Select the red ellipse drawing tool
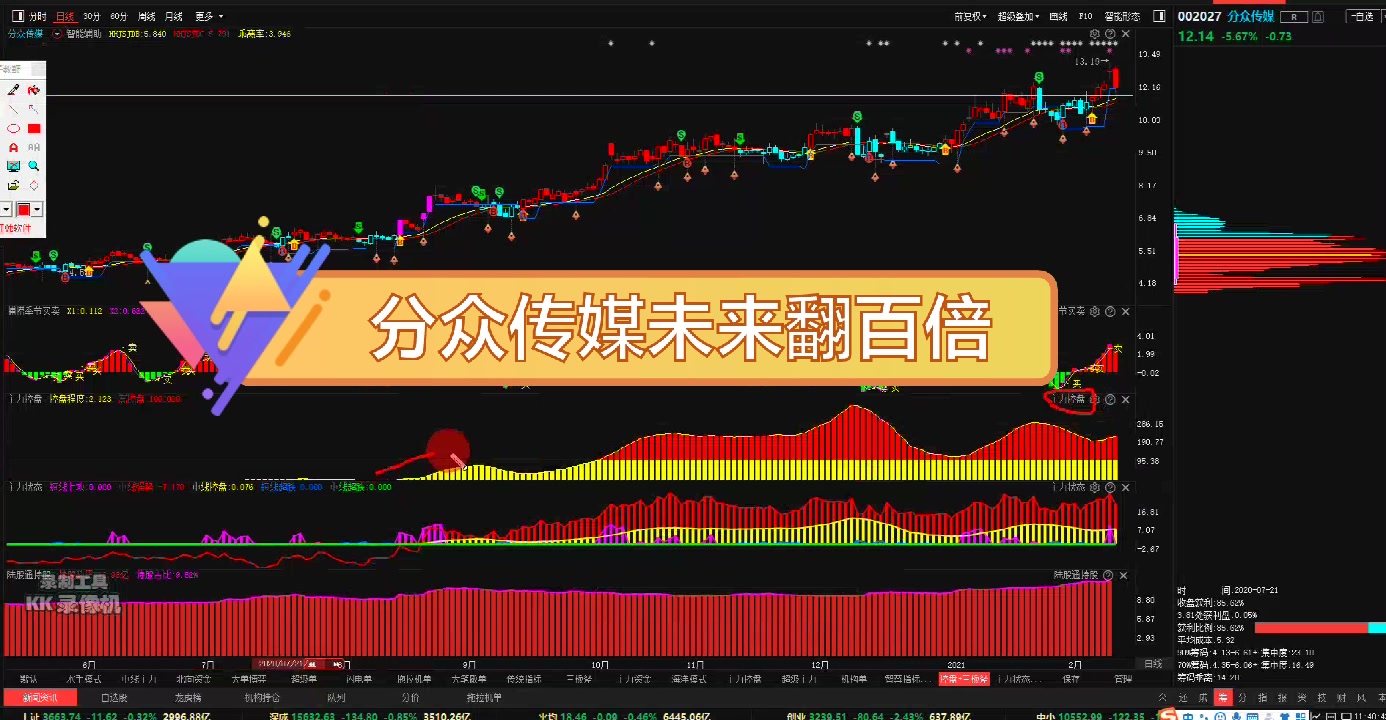The width and height of the screenshot is (1386, 720). 14,128
